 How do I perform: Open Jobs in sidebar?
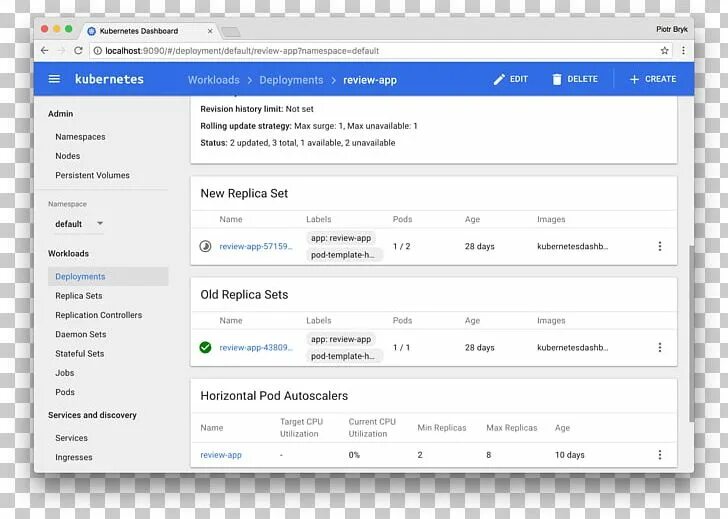tap(65, 373)
